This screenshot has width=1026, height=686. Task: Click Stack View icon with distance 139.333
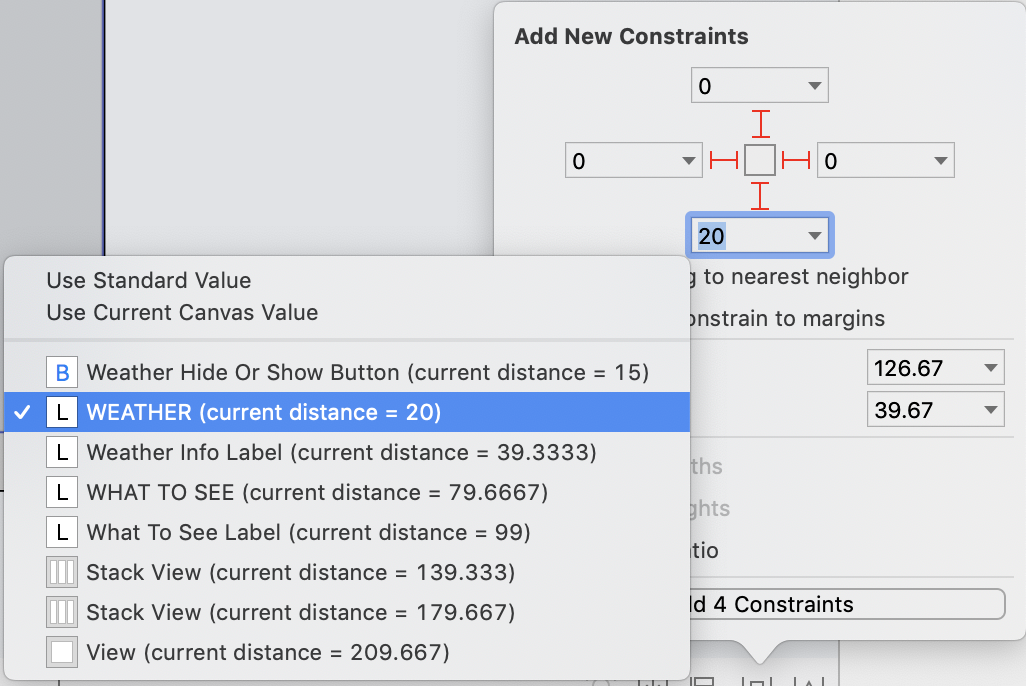click(x=62, y=573)
